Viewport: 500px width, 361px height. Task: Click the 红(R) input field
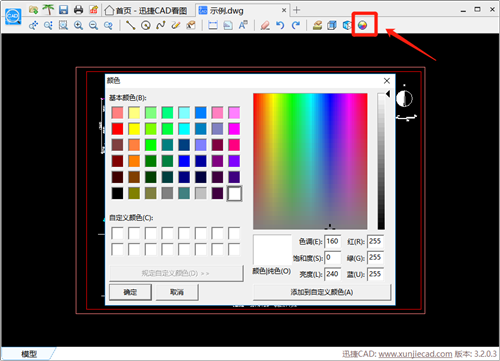pyautogui.click(x=375, y=241)
